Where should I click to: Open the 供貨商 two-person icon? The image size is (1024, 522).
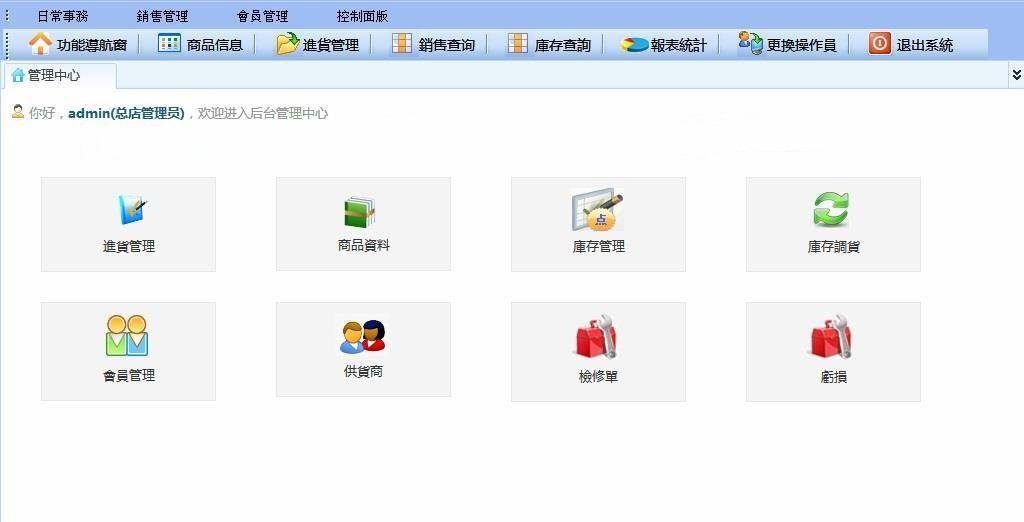(x=363, y=336)
